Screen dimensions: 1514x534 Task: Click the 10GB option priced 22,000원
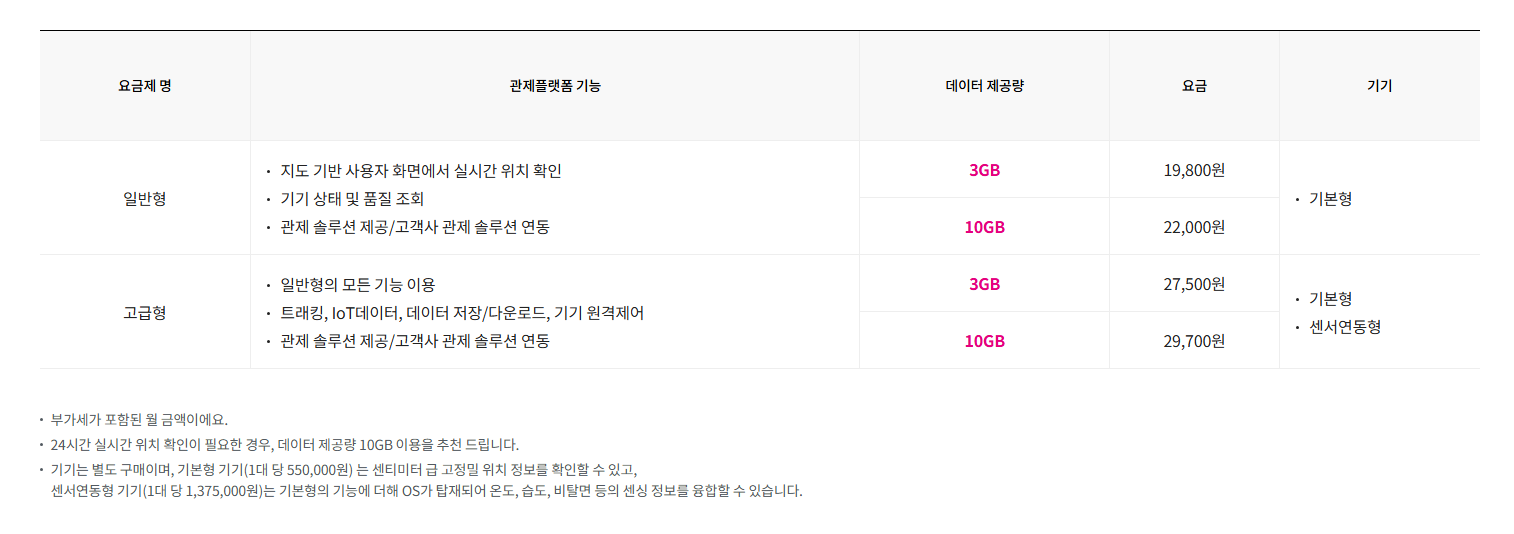[984, 227]
